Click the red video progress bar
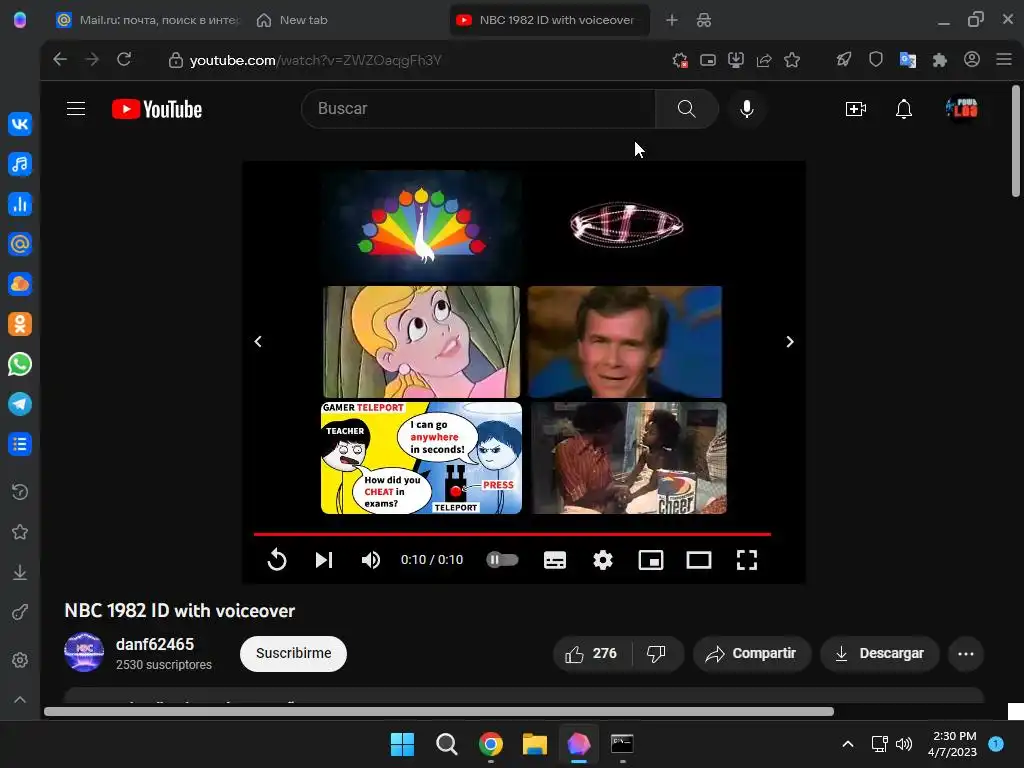Viewport: 1024px width, 768px height. coord(513,534)
